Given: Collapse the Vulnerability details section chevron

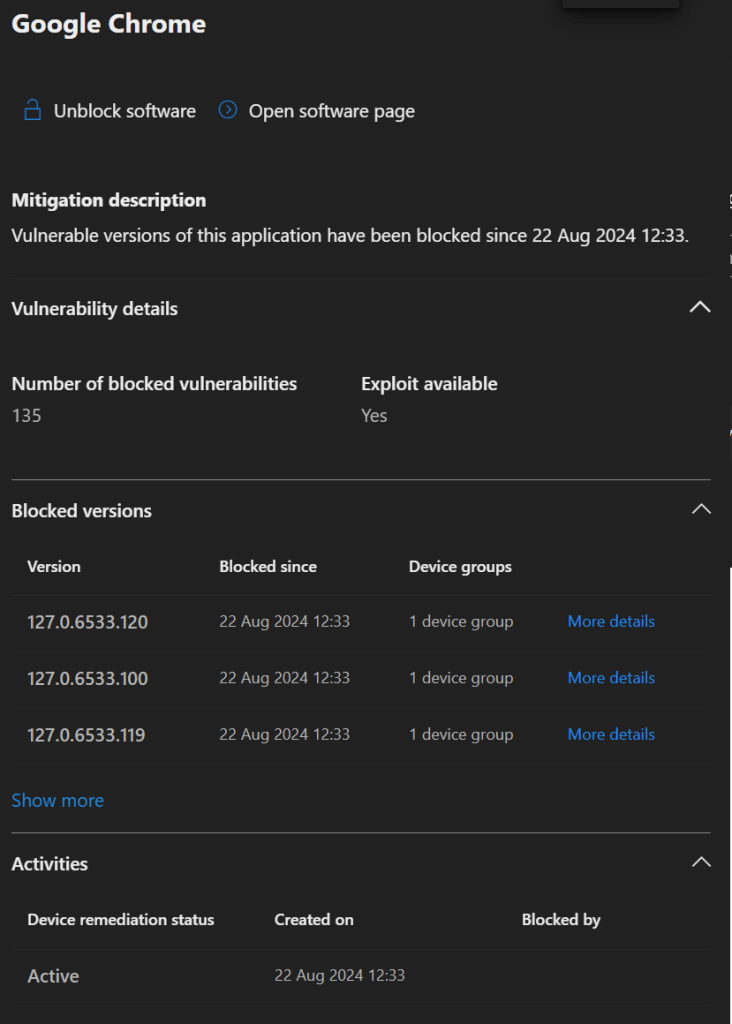Looking at the screenshot, I should tap(700, 308).
